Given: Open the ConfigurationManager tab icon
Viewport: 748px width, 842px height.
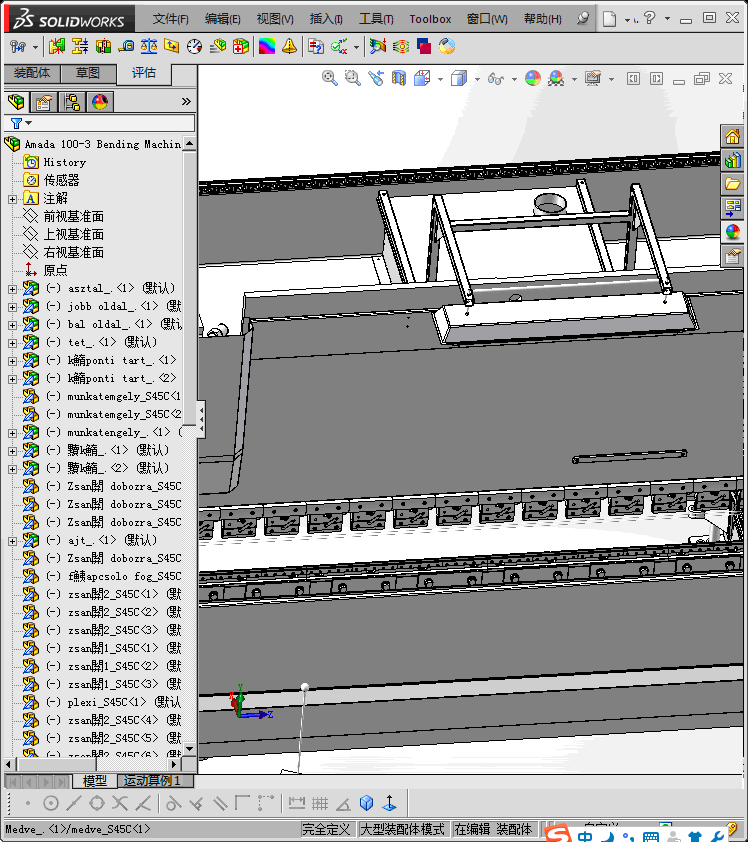Looking at the screenshot, I should pos(72,101).
